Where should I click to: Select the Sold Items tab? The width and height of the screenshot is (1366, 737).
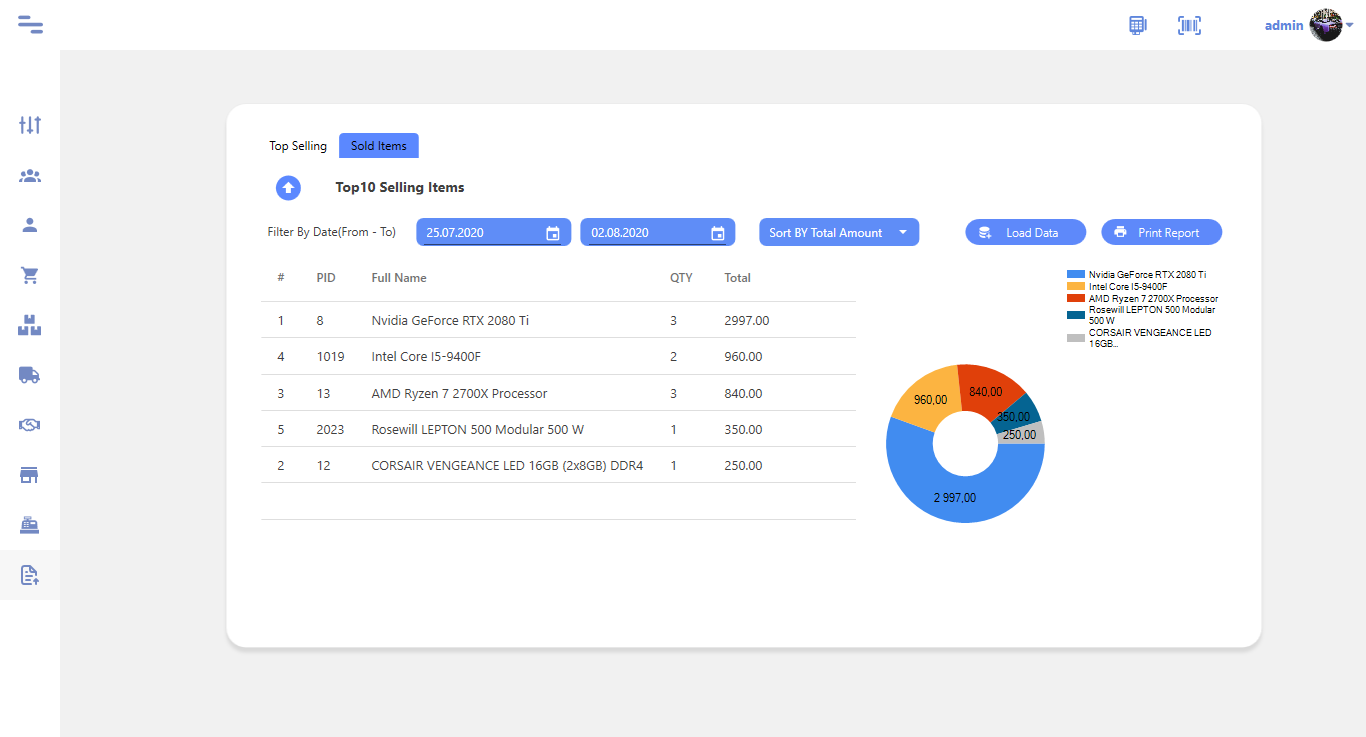click(379, 146)
